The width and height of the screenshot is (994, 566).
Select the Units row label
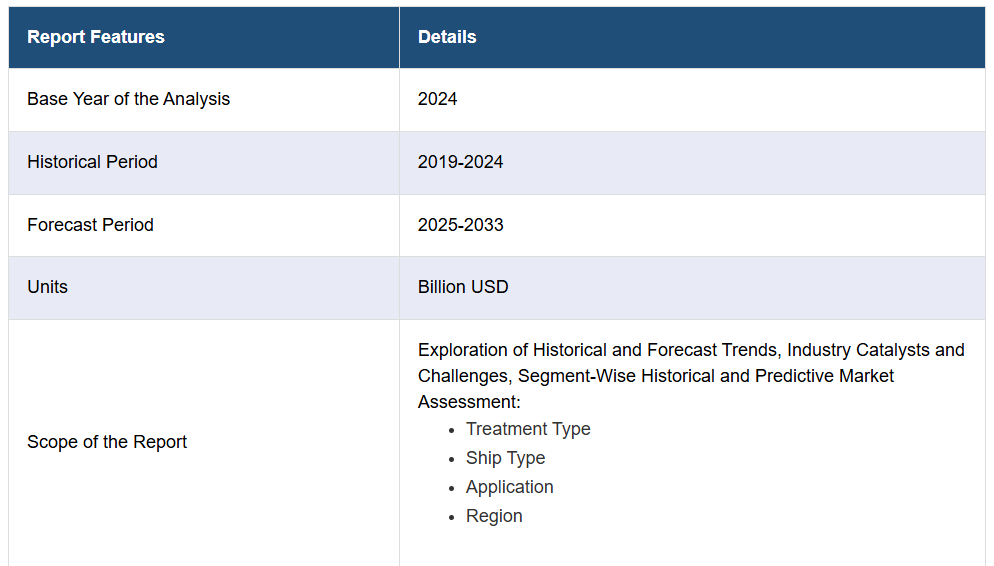pos(48,286)
